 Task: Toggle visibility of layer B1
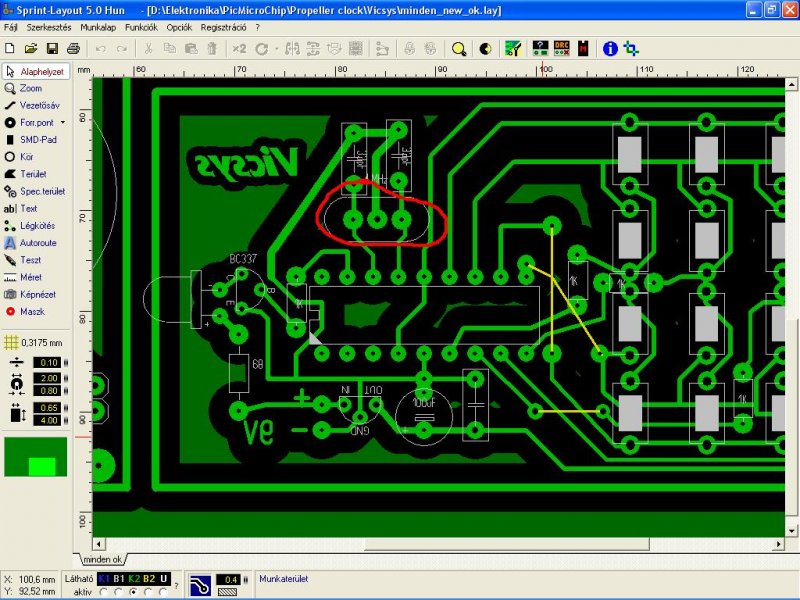coord(119,579)
